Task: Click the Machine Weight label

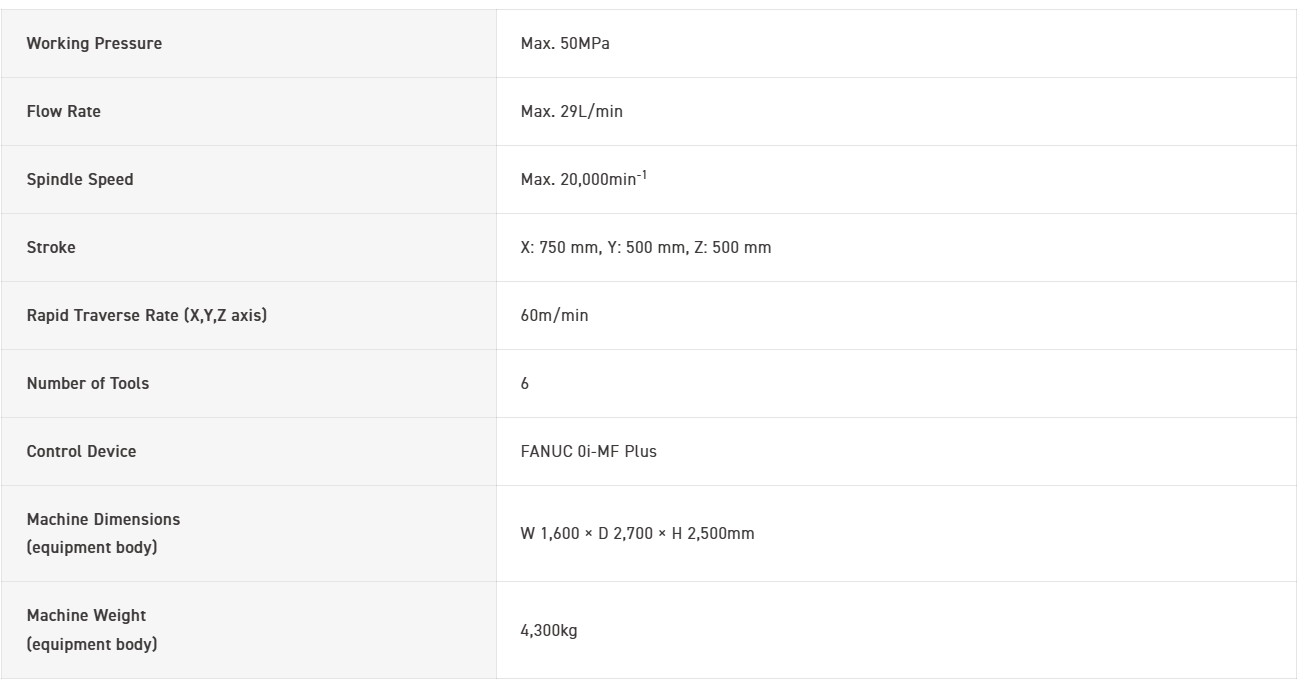Action: pyautogui.click(x=86, y=616)
